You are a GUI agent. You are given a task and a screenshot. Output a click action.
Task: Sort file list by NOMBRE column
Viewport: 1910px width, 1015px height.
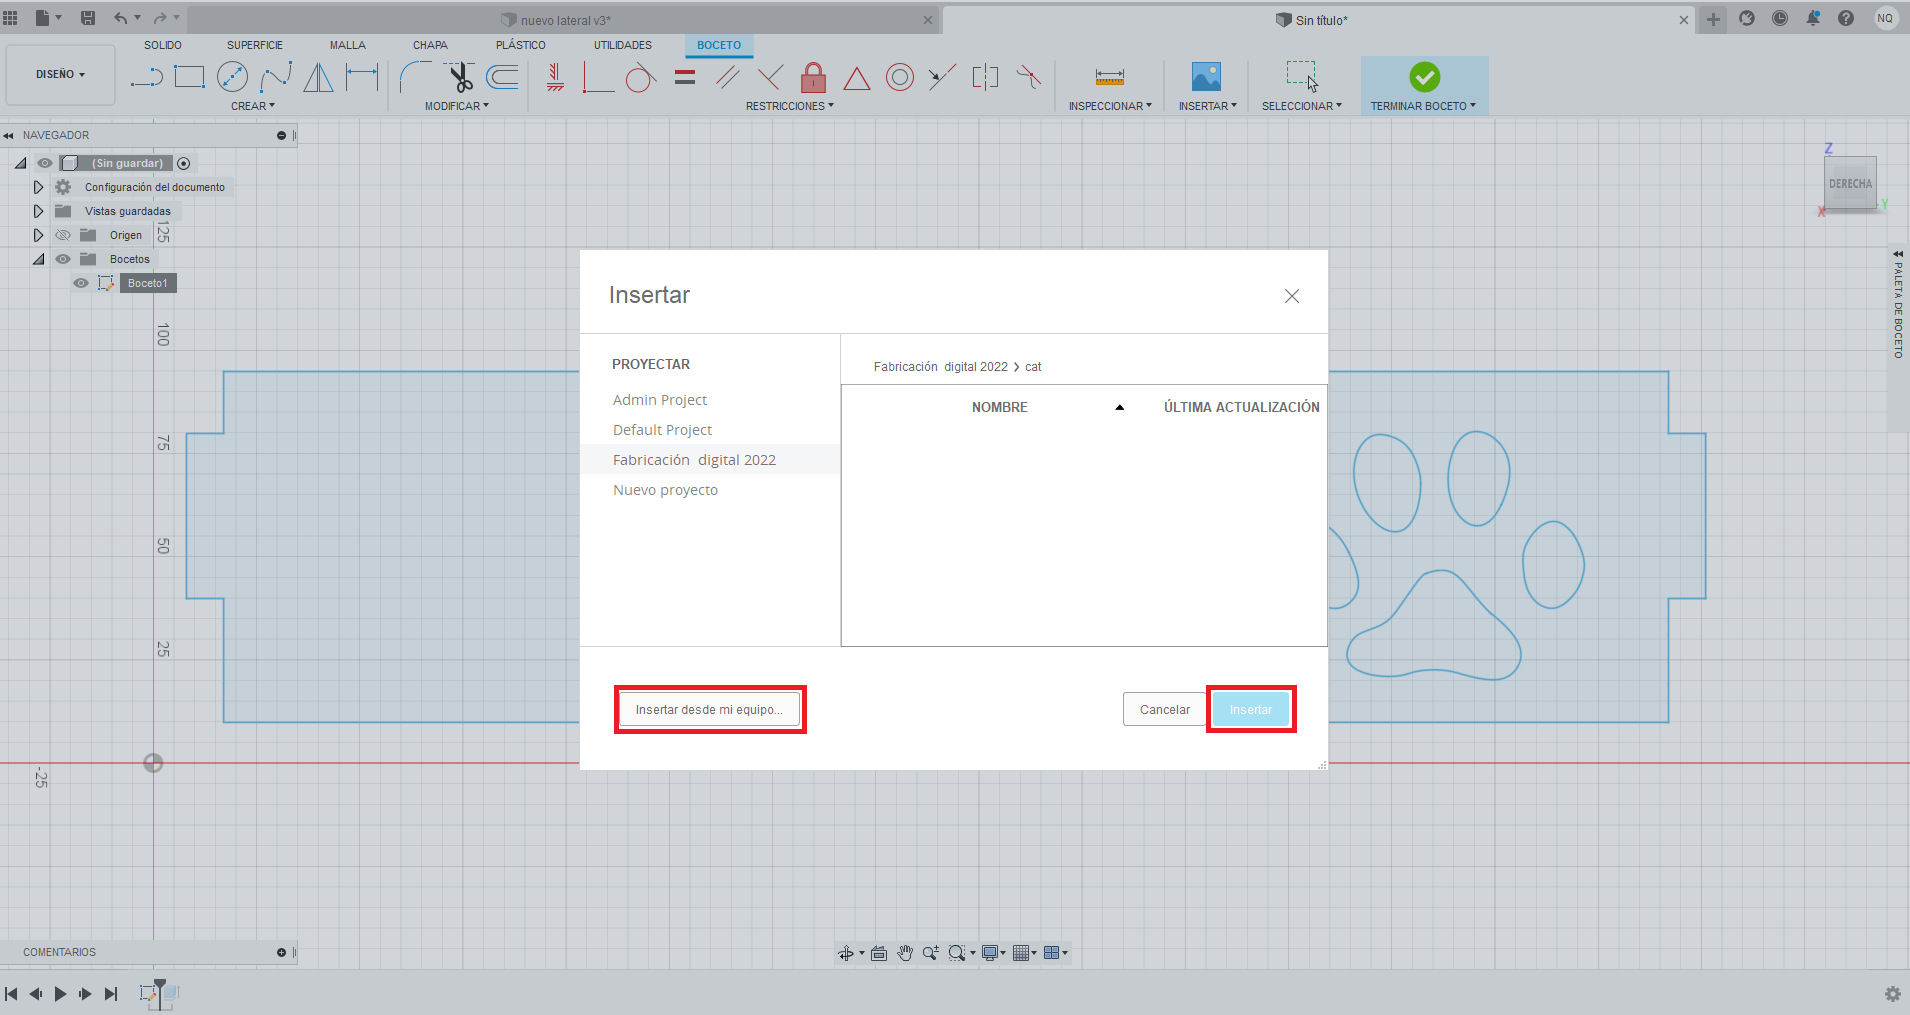pyautogui.click(x=1000, y=407)
